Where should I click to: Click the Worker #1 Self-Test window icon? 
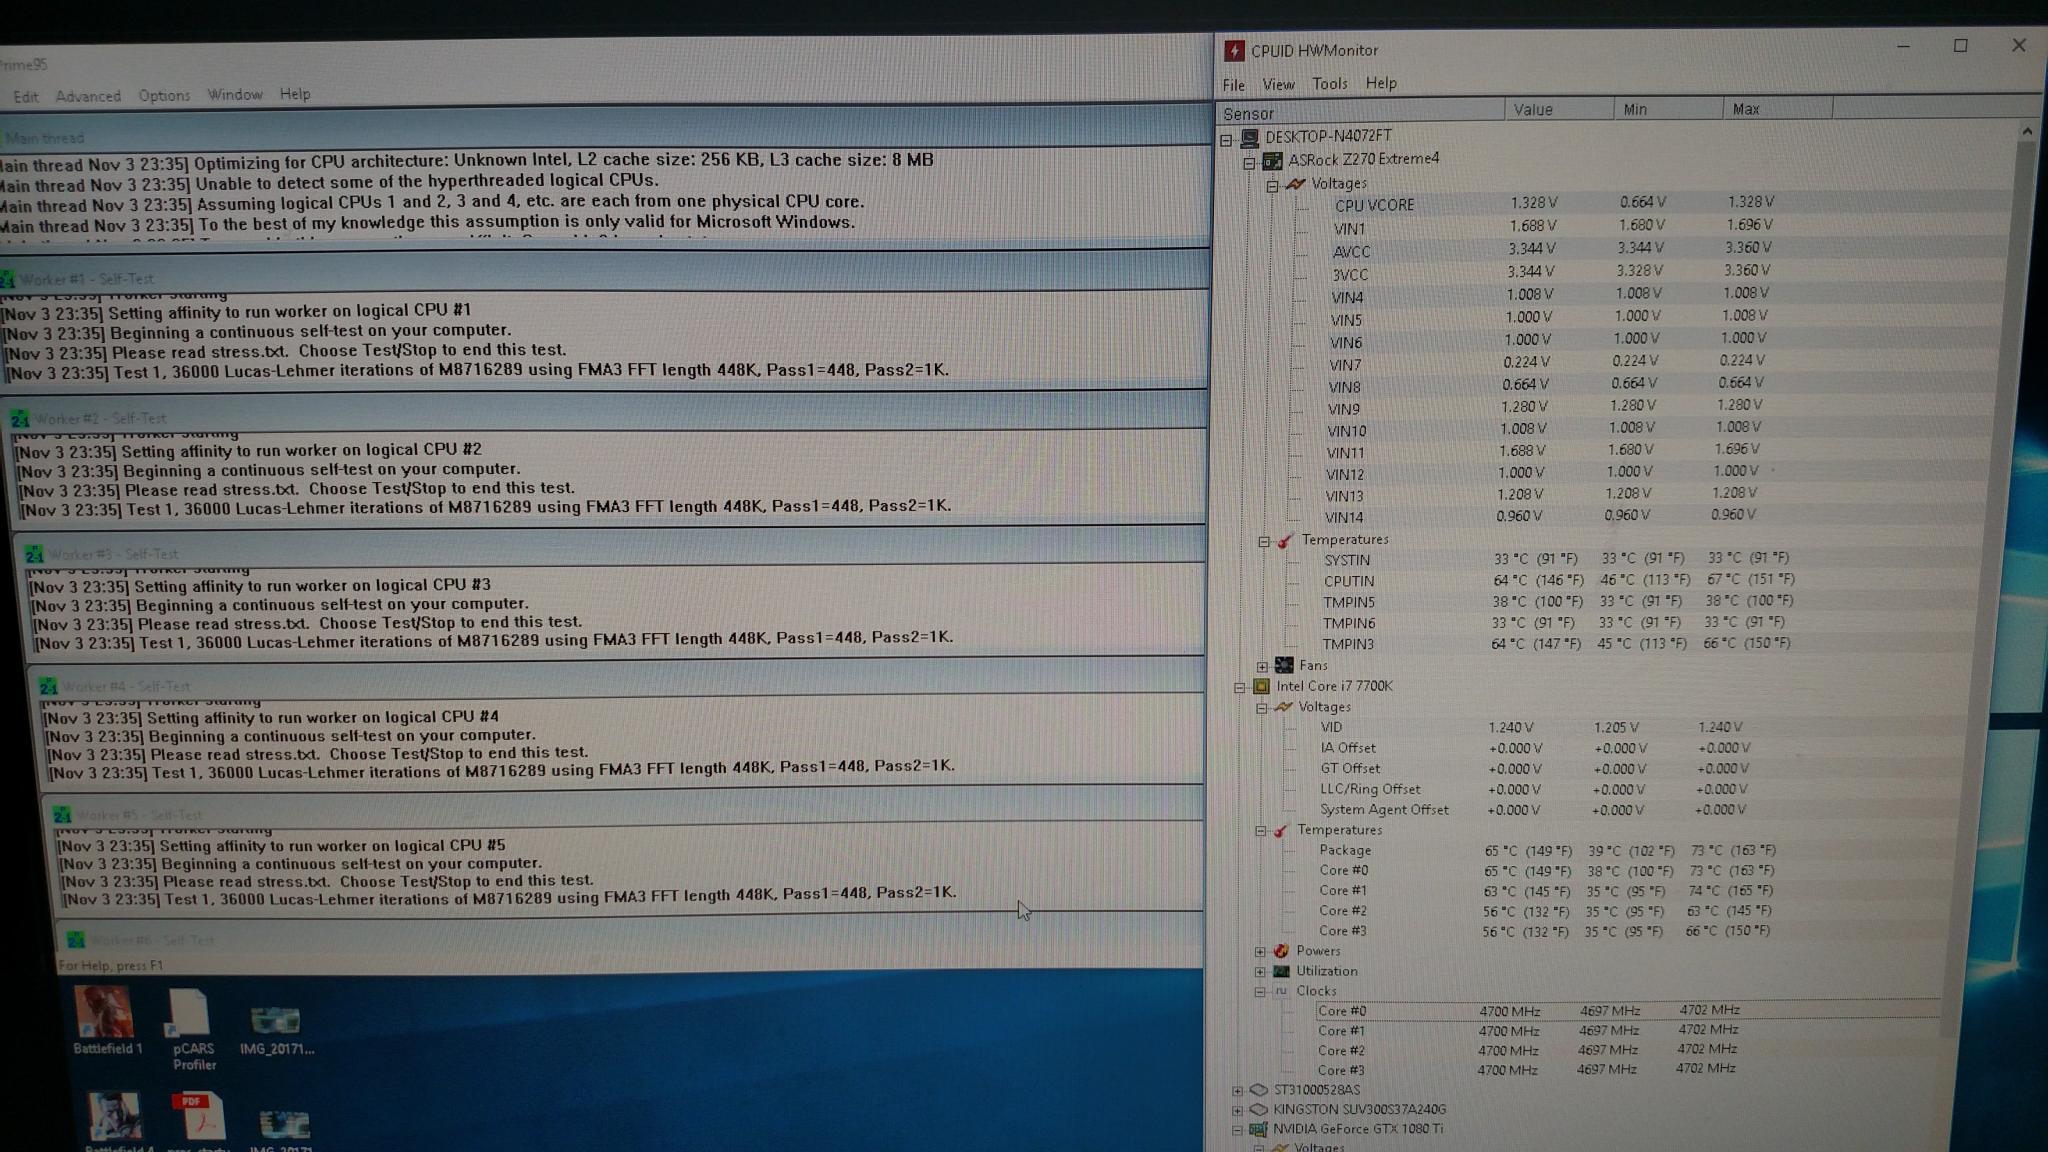[x=8, y=280]
